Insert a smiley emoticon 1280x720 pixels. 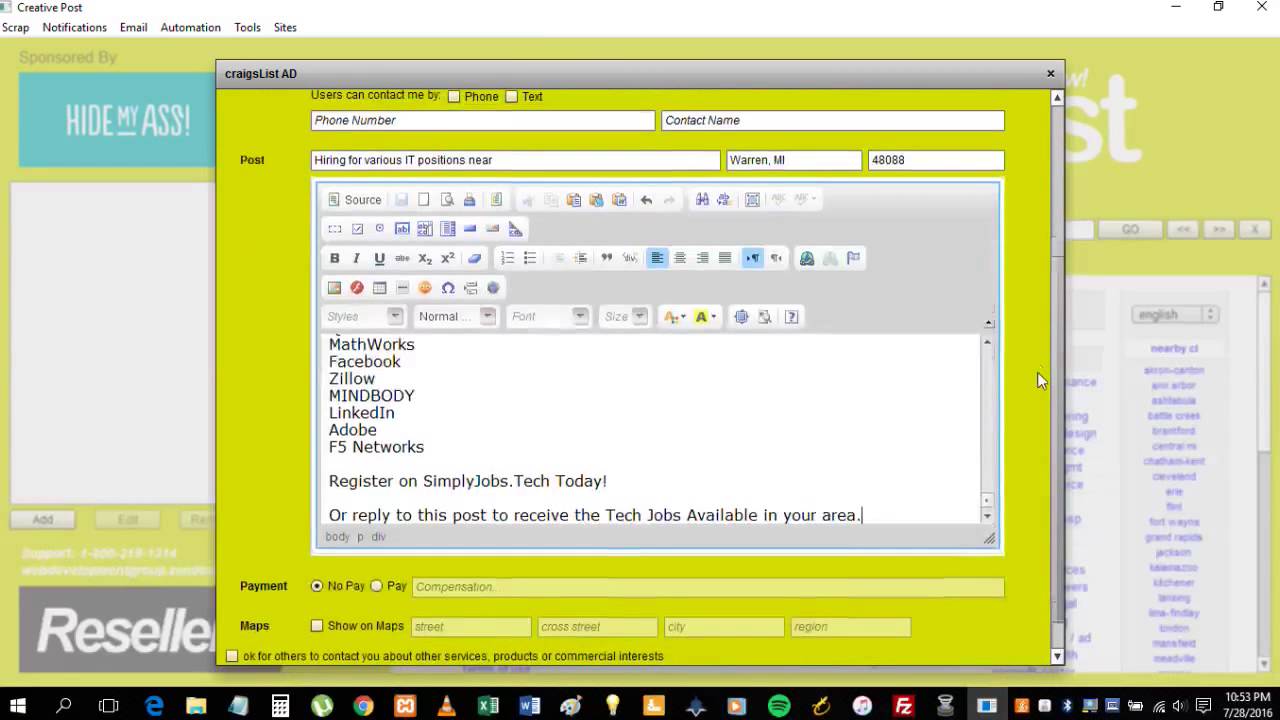425,288
